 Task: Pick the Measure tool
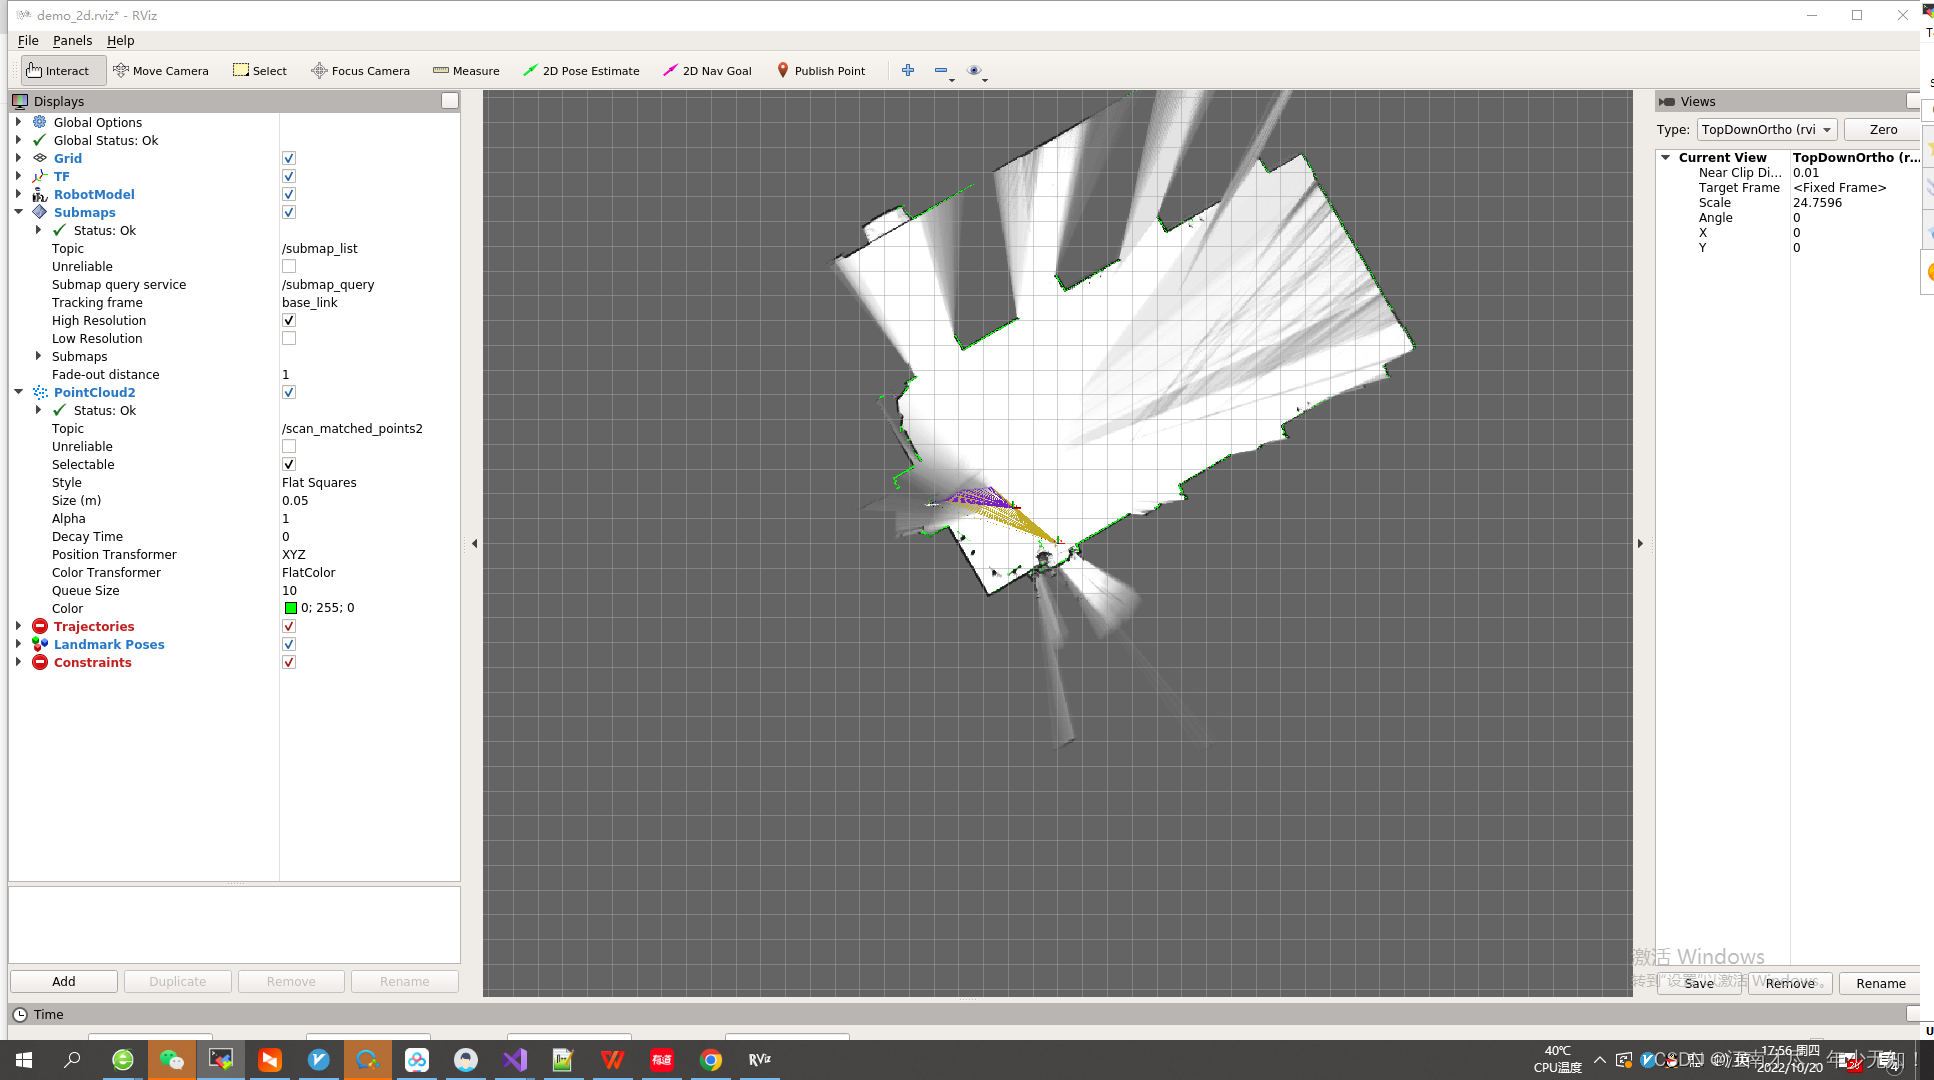[466, 71]
